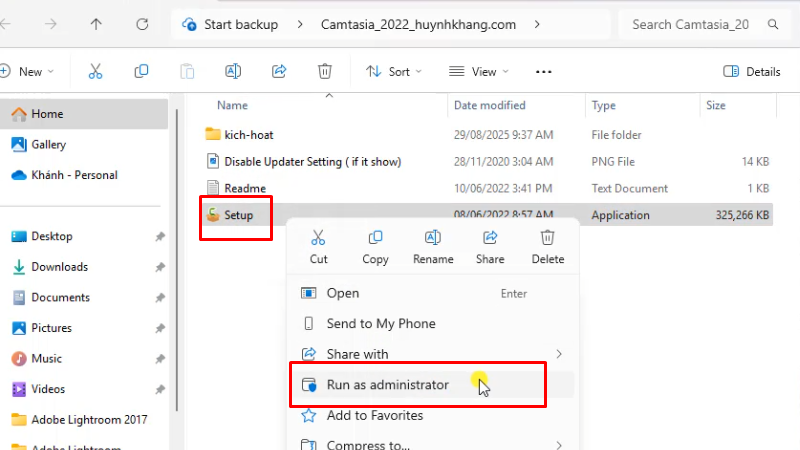
Task: Click the Name column sort arrow
Action: 329,95
